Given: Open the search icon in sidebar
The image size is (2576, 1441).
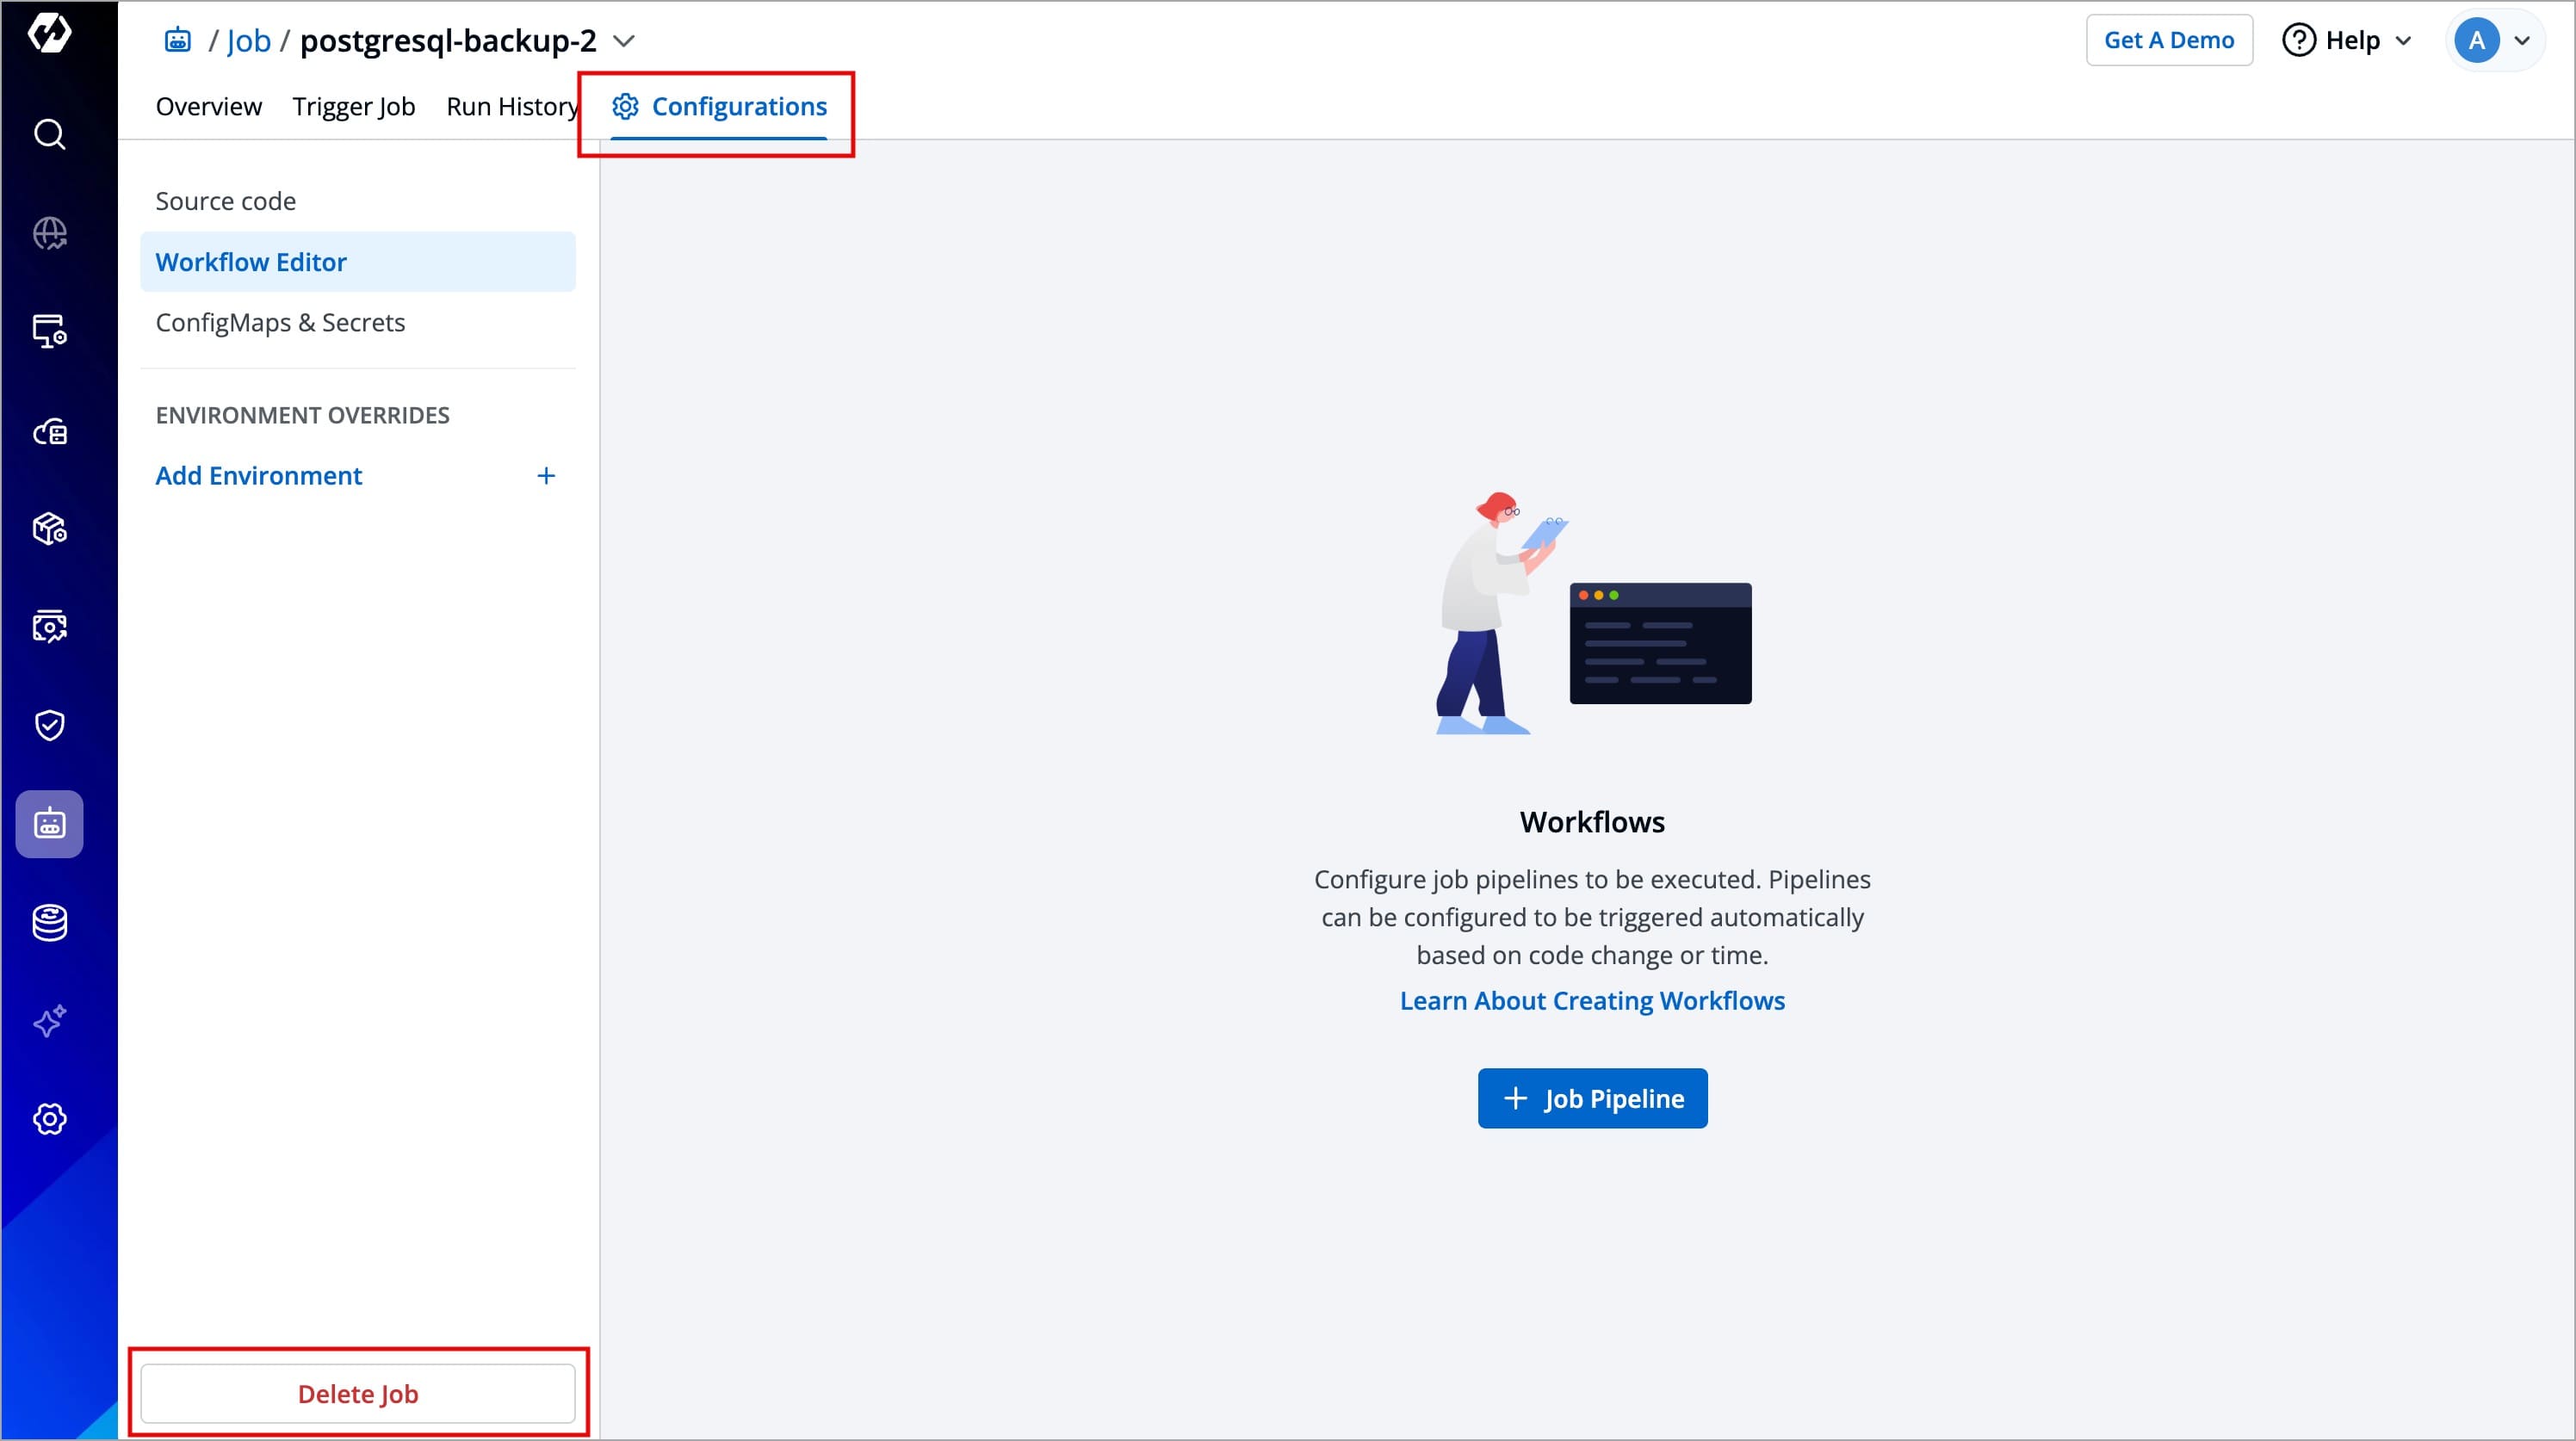Looking at the screenshot, I should [49, 134].
